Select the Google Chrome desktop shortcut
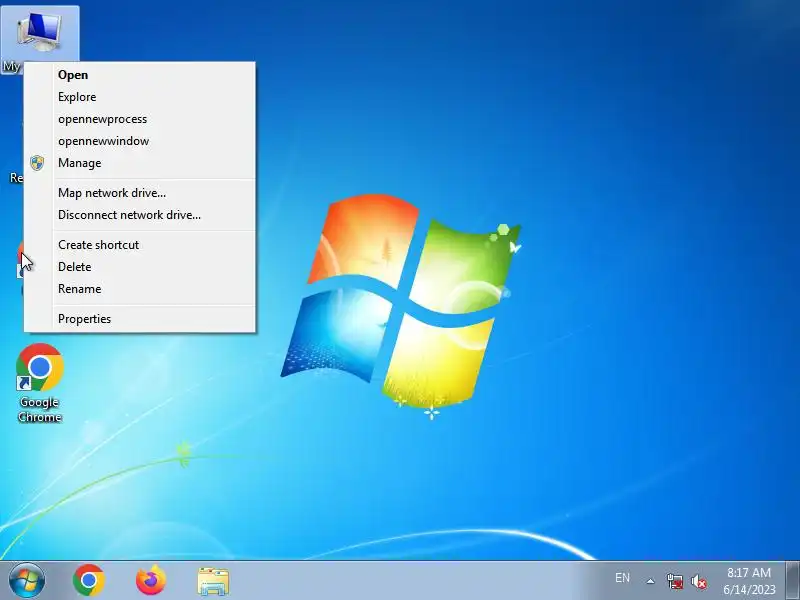800x600 pixels. (x=40, y=383)
